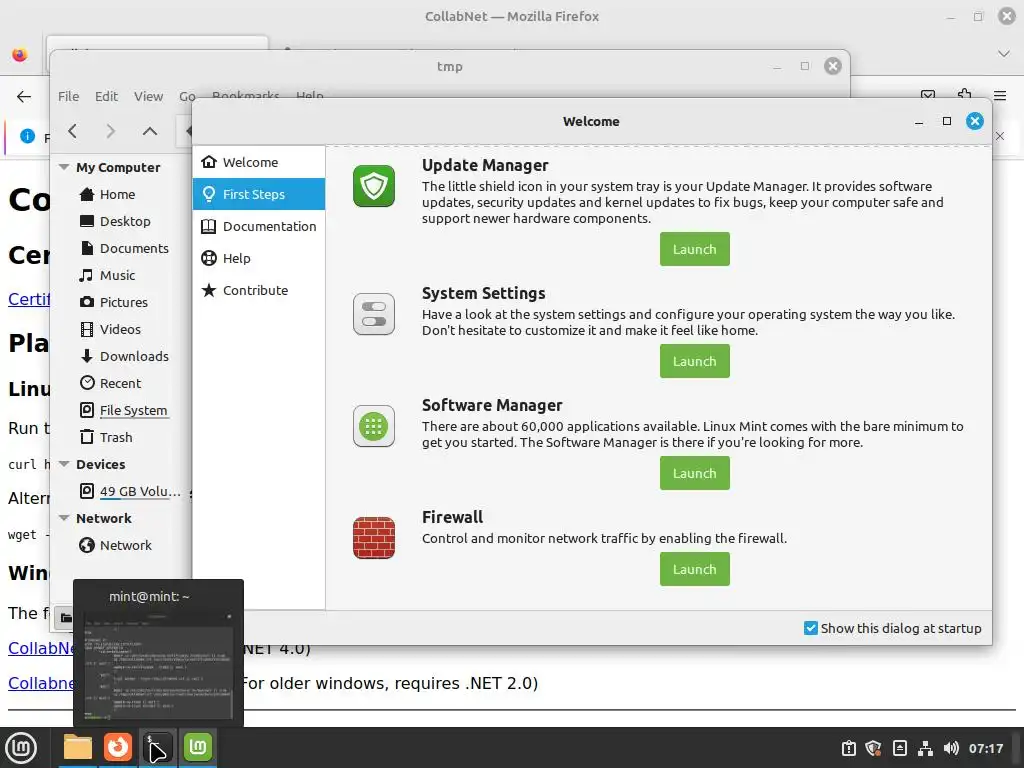This screenshot has width=1024, height=768.
Task: Close the tmp file manager window
Action: pos(833,66)
